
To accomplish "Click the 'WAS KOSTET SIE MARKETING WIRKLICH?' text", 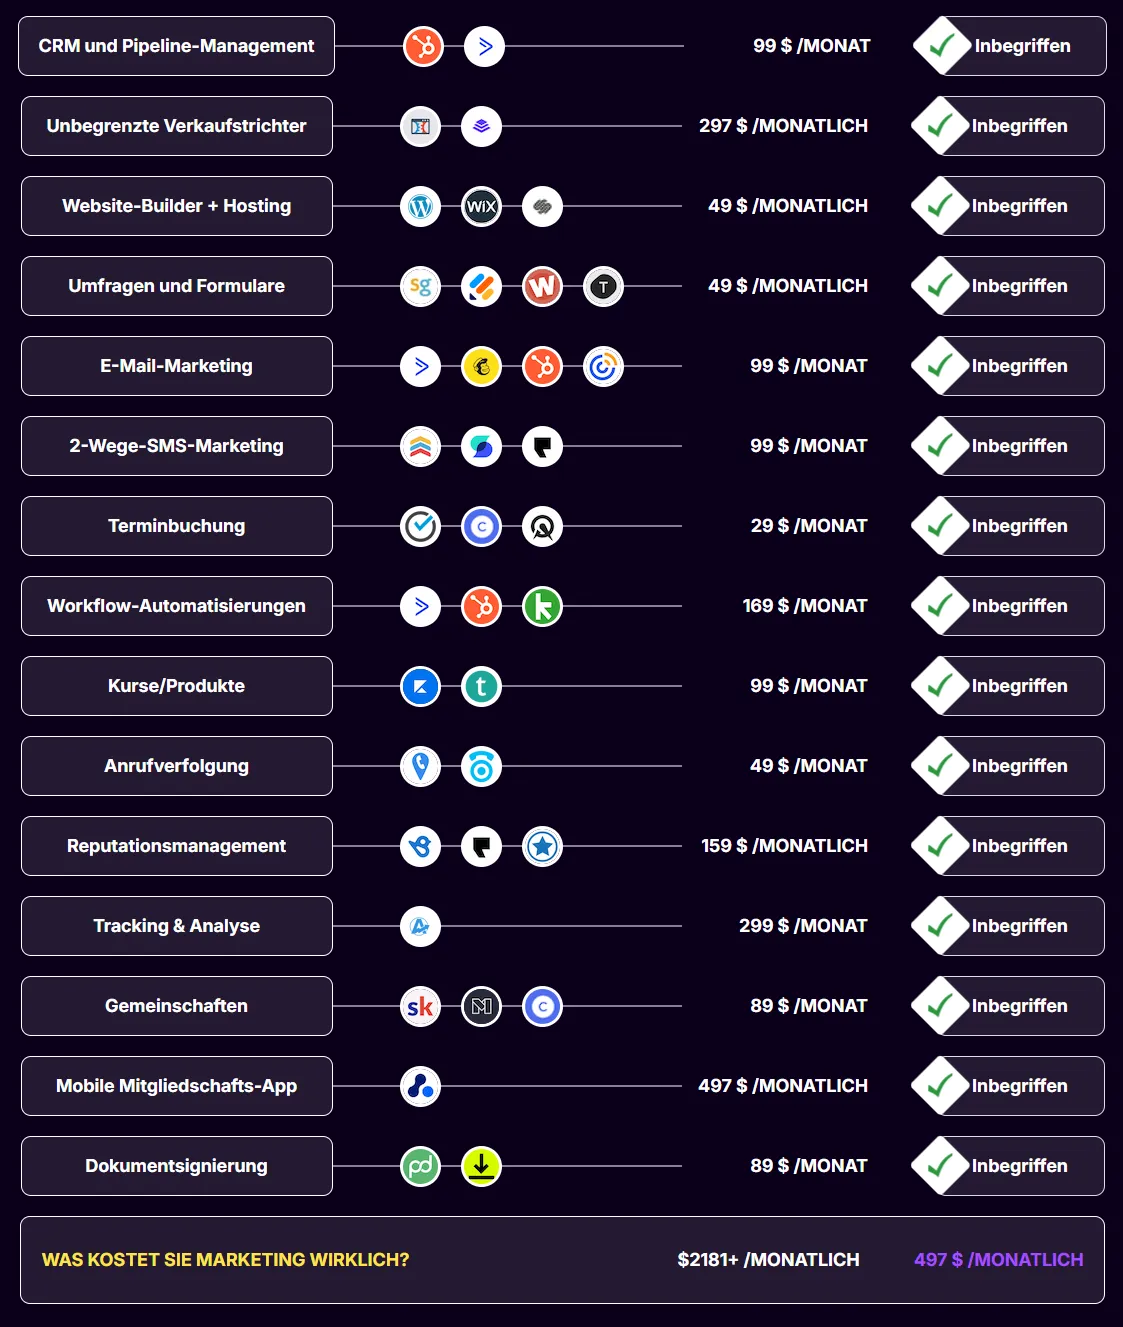I will pos(226,1260).
